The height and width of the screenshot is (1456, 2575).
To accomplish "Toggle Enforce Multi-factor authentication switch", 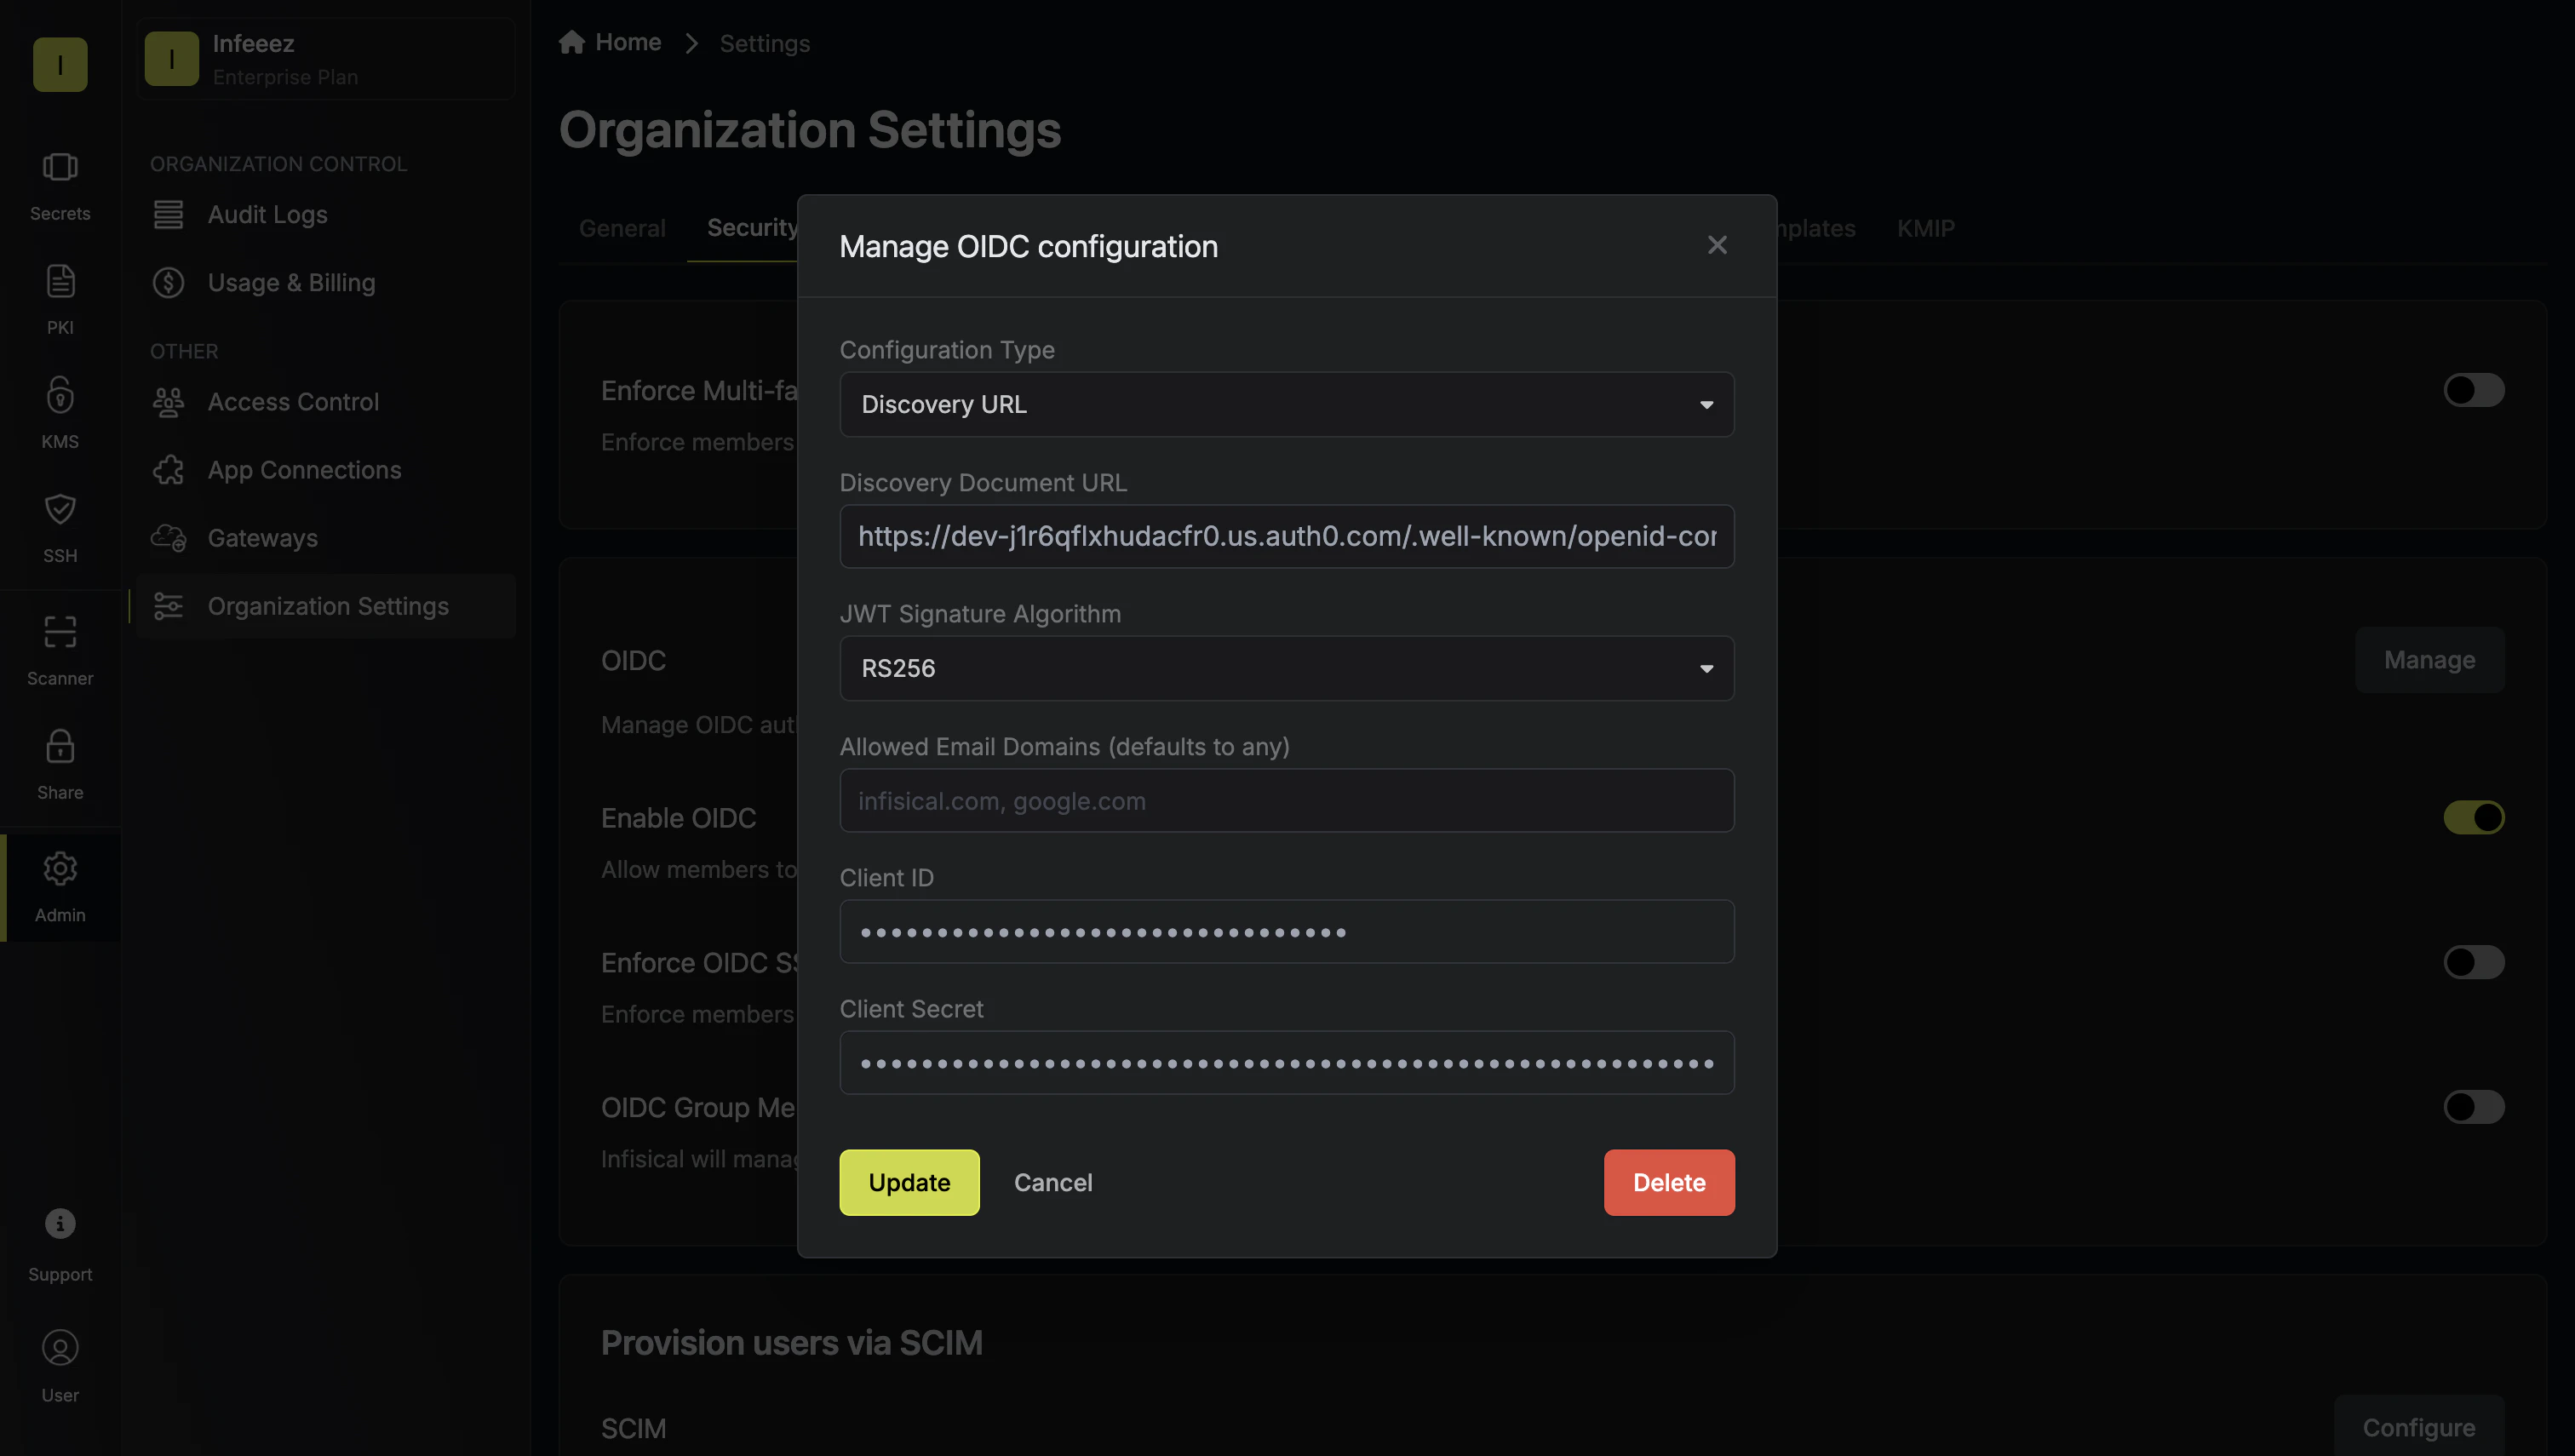I will [2474, 390].
